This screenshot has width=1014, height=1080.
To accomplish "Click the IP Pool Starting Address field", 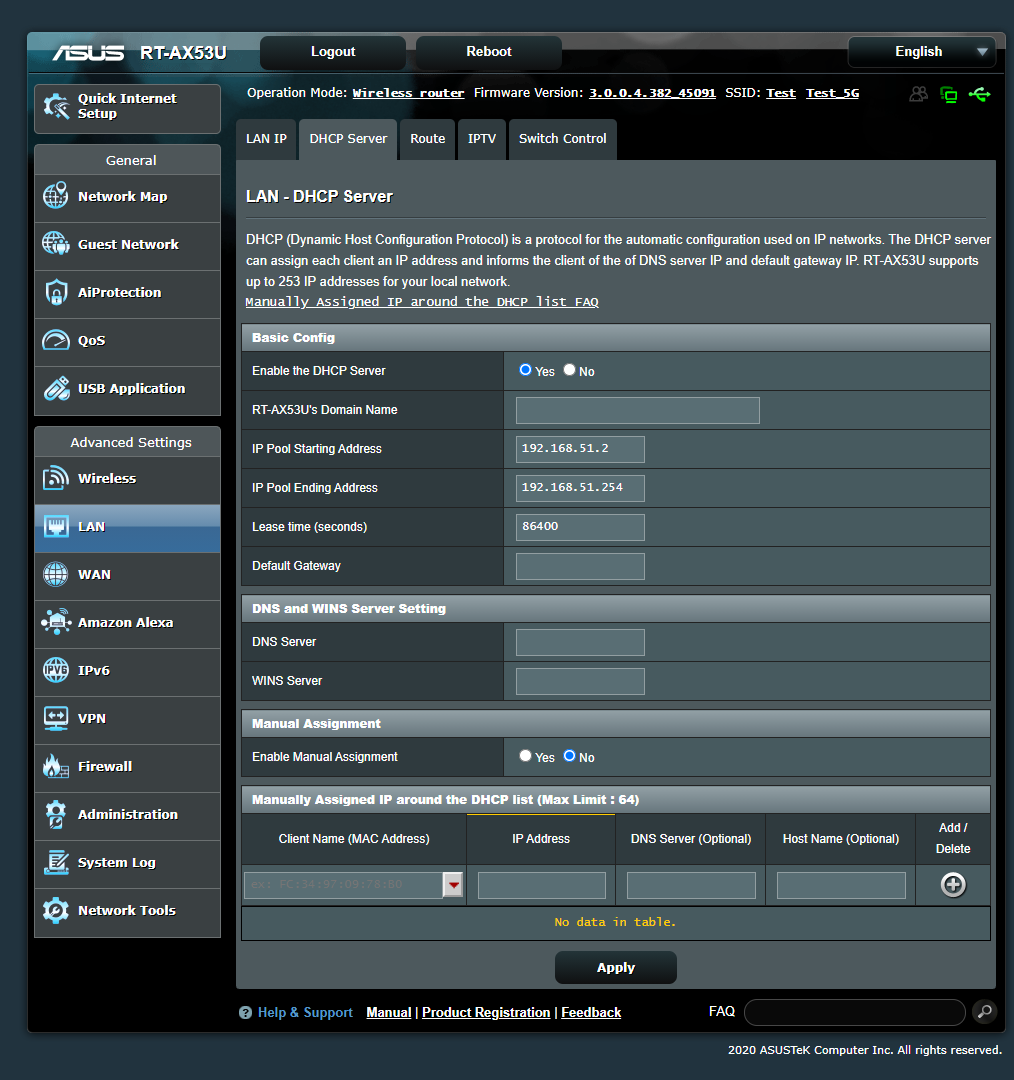I will [579, 449].
